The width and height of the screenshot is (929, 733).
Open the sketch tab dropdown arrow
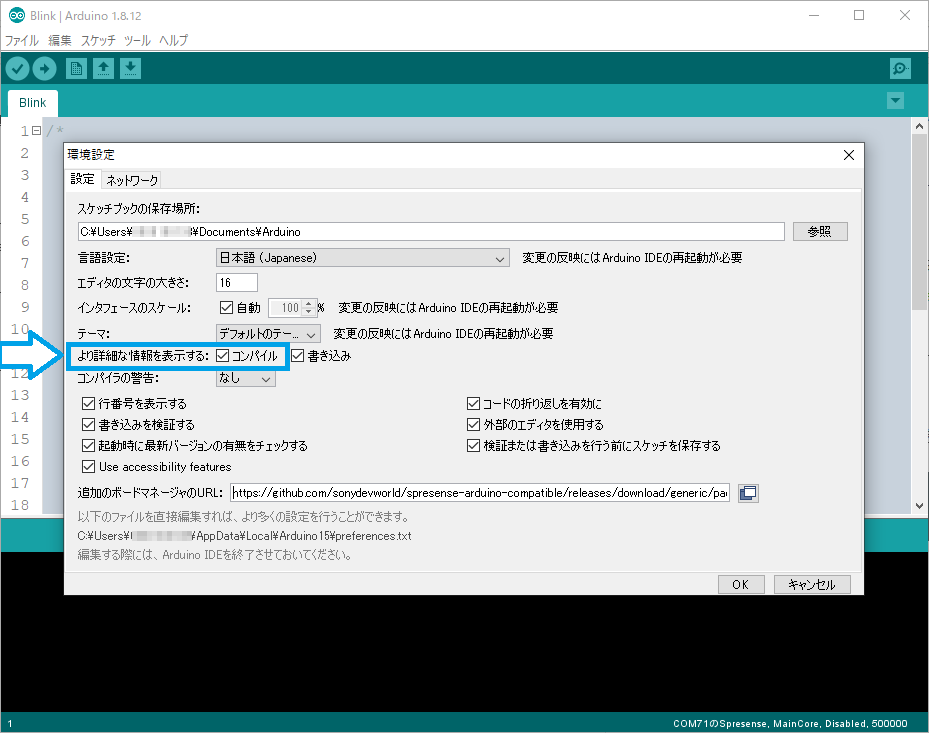coord(895,101)
